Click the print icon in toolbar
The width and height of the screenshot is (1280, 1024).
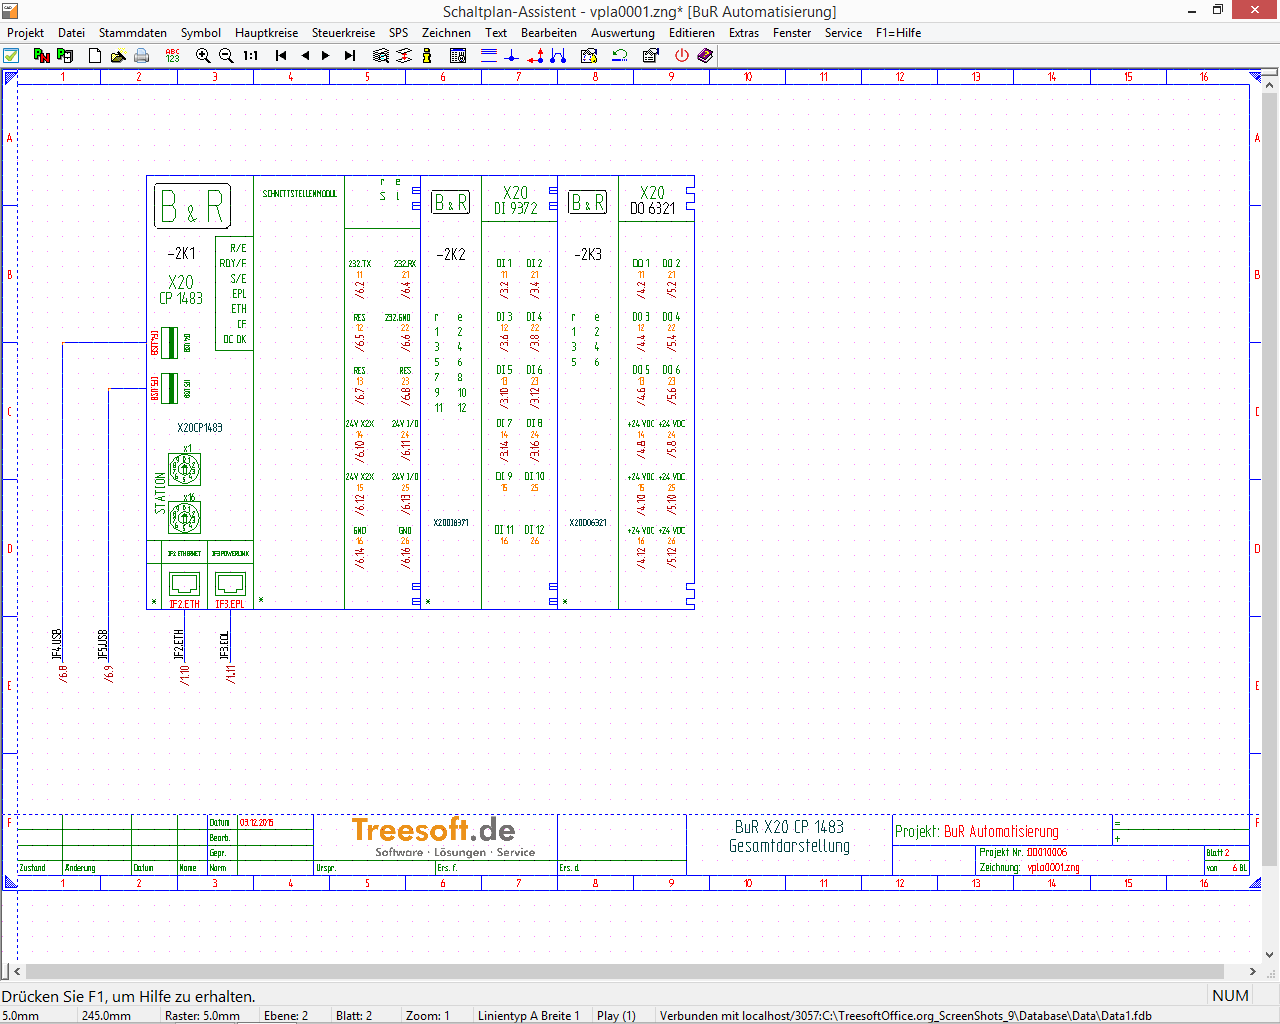coord(142,56)
